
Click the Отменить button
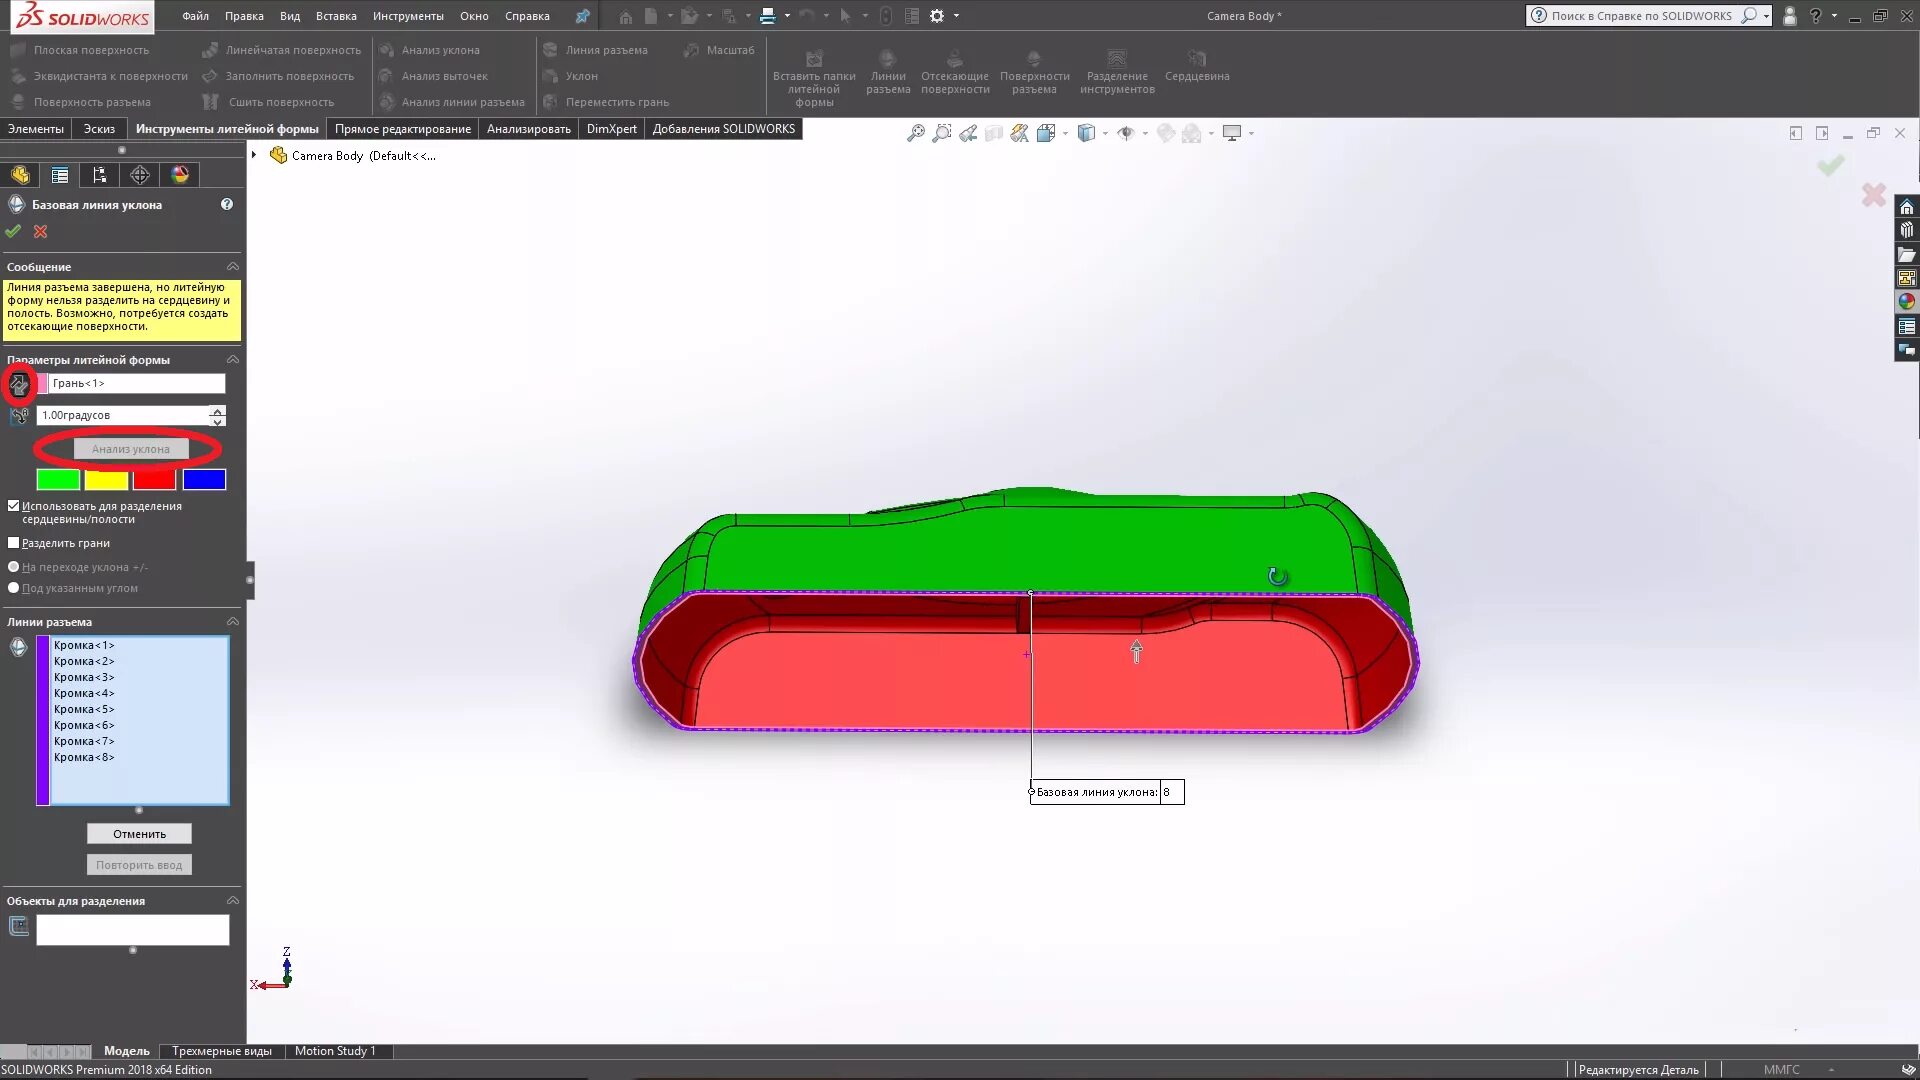click(139, 834)
